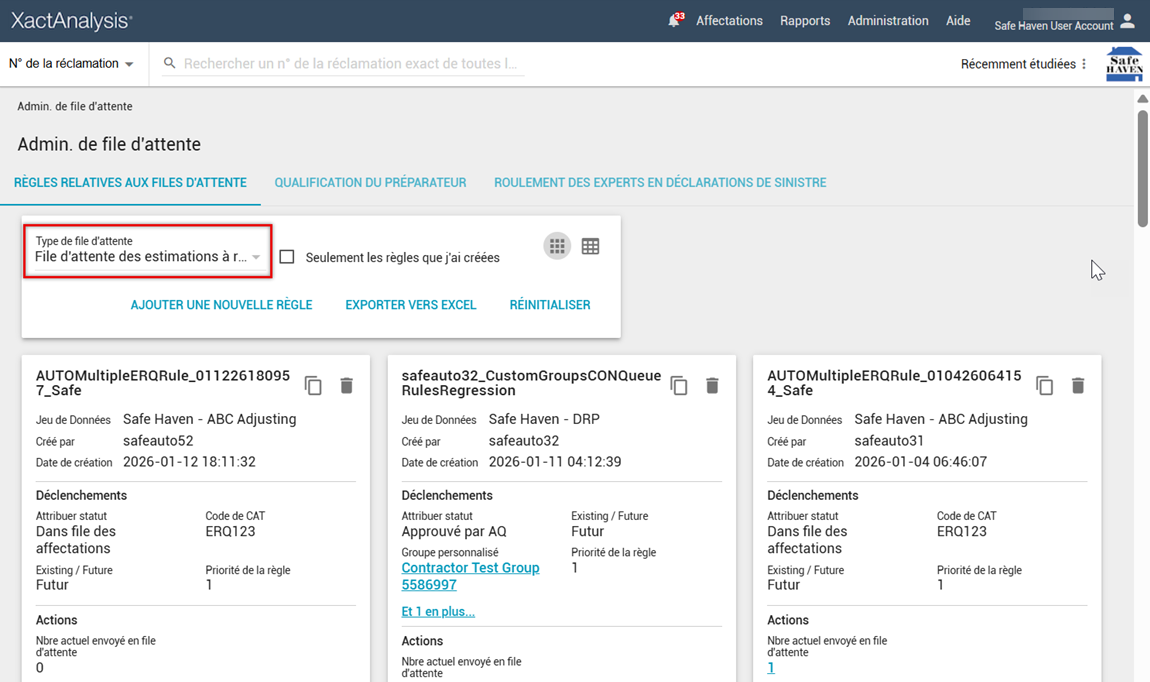
Task: Click creator name safeauto31
Action: [889, 441]
